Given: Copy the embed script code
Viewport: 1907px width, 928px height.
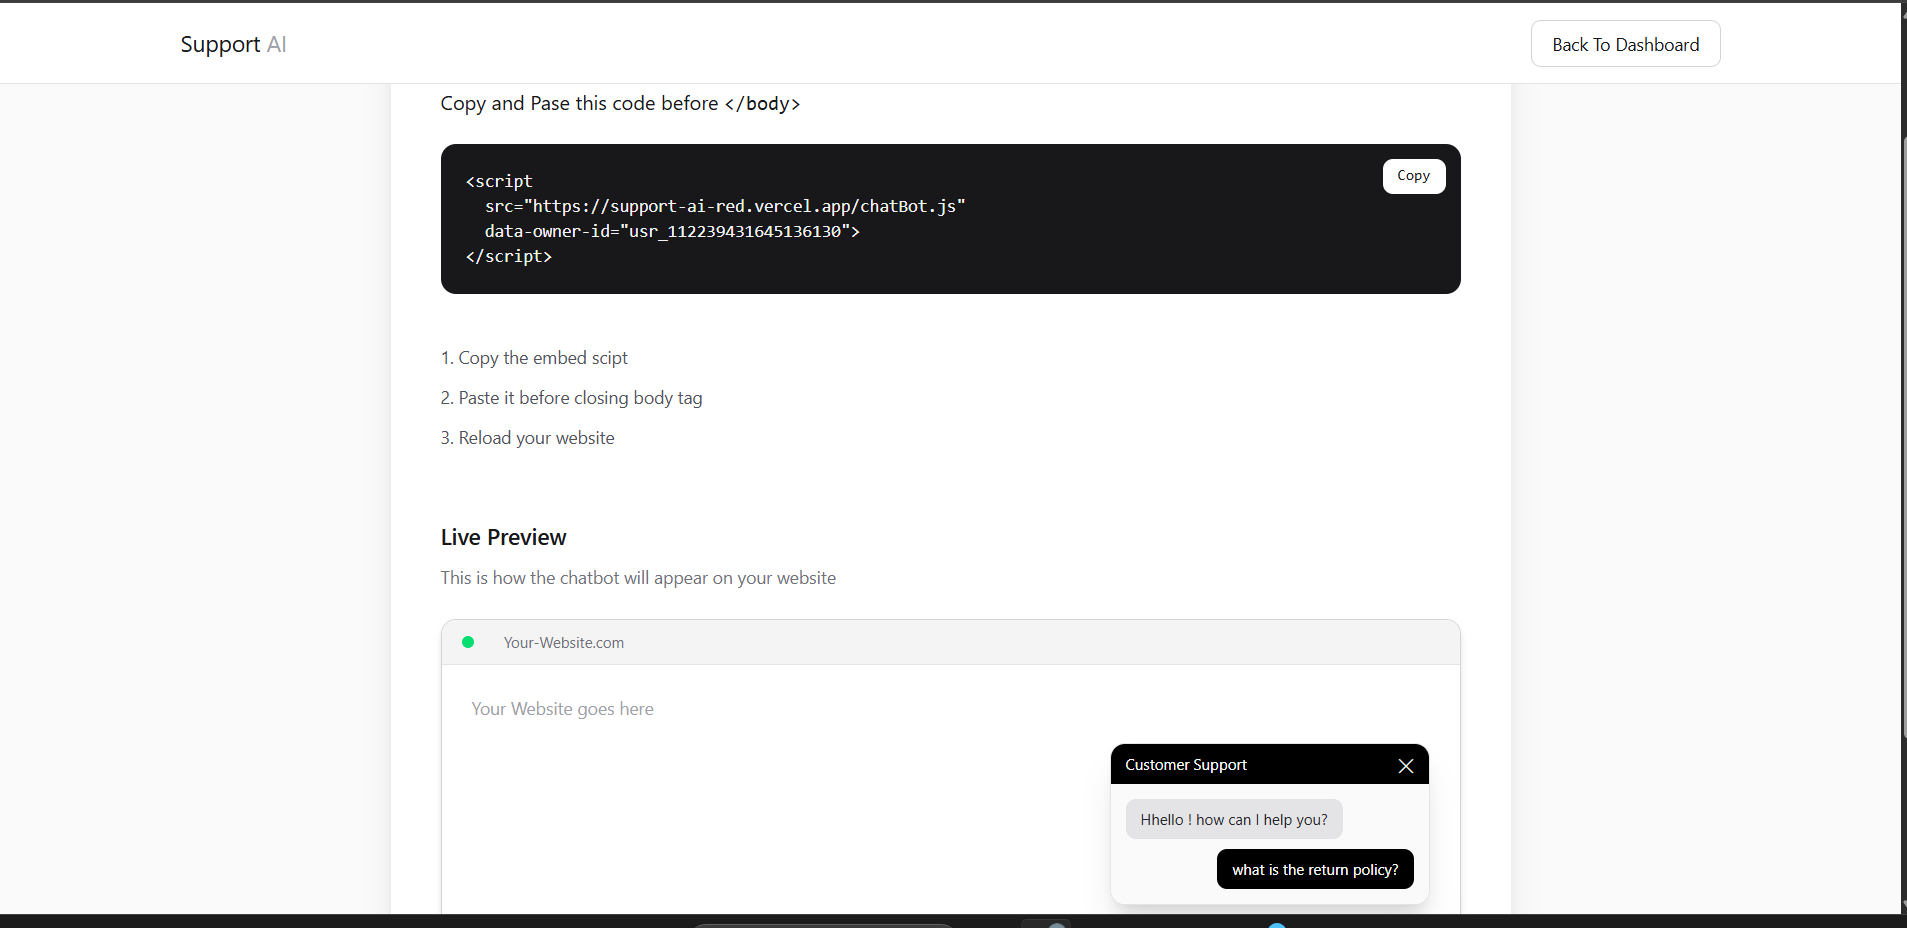Looking at the screenshot, I should 1413,176.
